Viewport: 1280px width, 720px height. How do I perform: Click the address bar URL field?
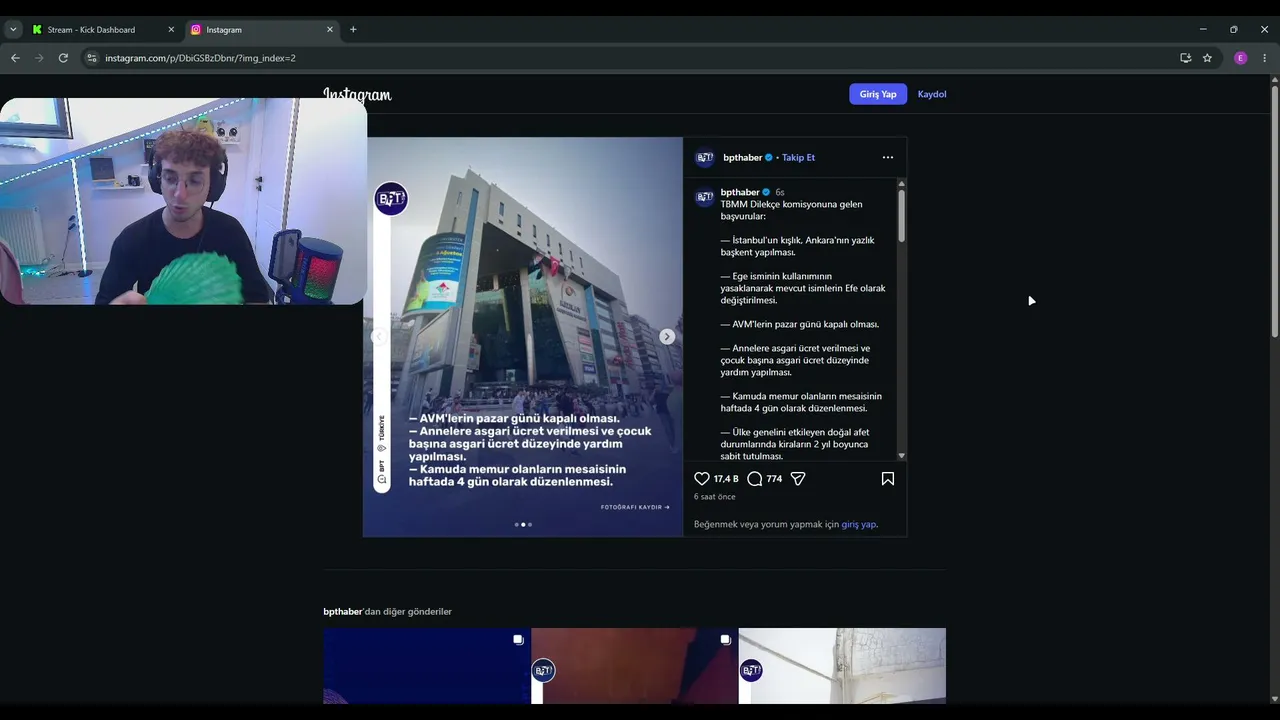630,58
